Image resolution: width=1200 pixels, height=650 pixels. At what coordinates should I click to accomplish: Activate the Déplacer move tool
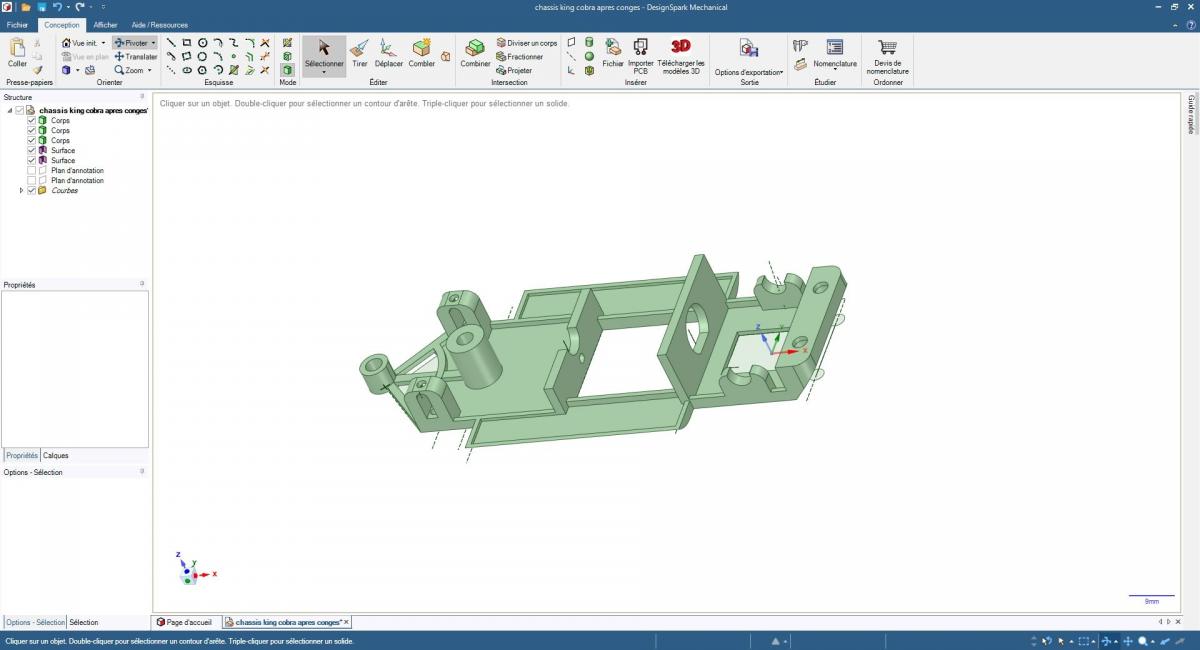pos(388,52)
